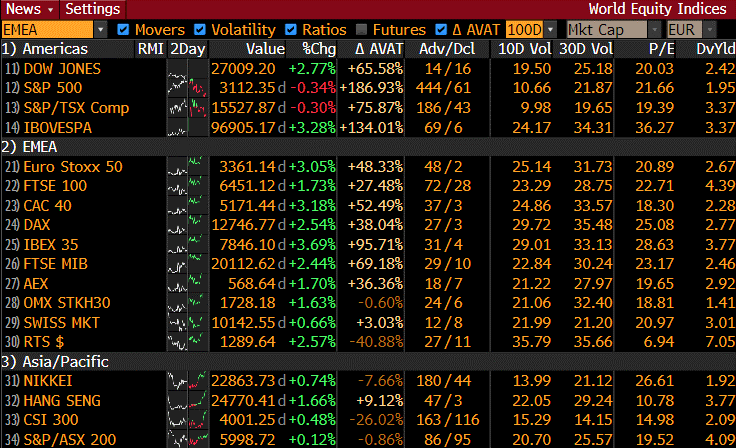The image size is (736, 448).
Task: Click the IBEX 35 change +3.69%
Action: coord(312,245)
